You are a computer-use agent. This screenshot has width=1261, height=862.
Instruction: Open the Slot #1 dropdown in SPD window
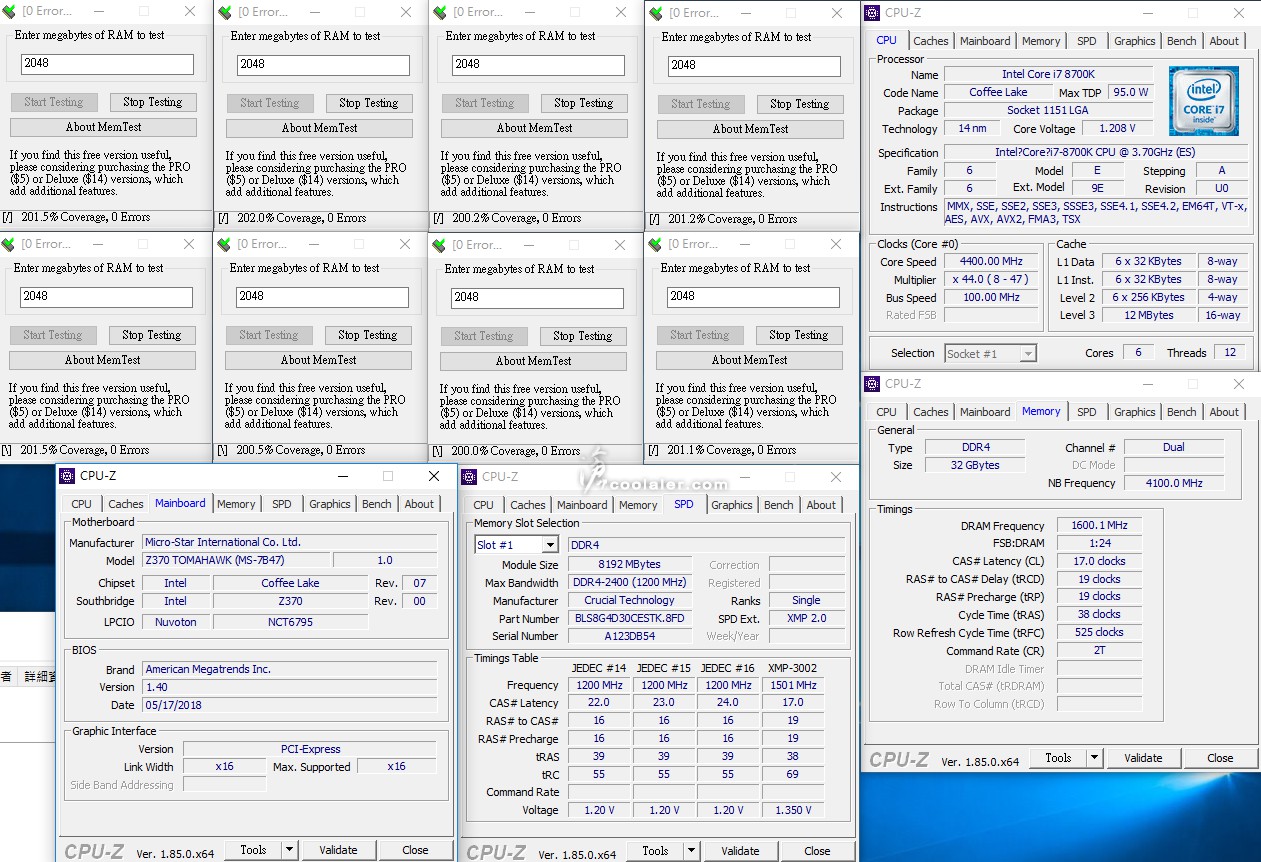pos(549,545)
